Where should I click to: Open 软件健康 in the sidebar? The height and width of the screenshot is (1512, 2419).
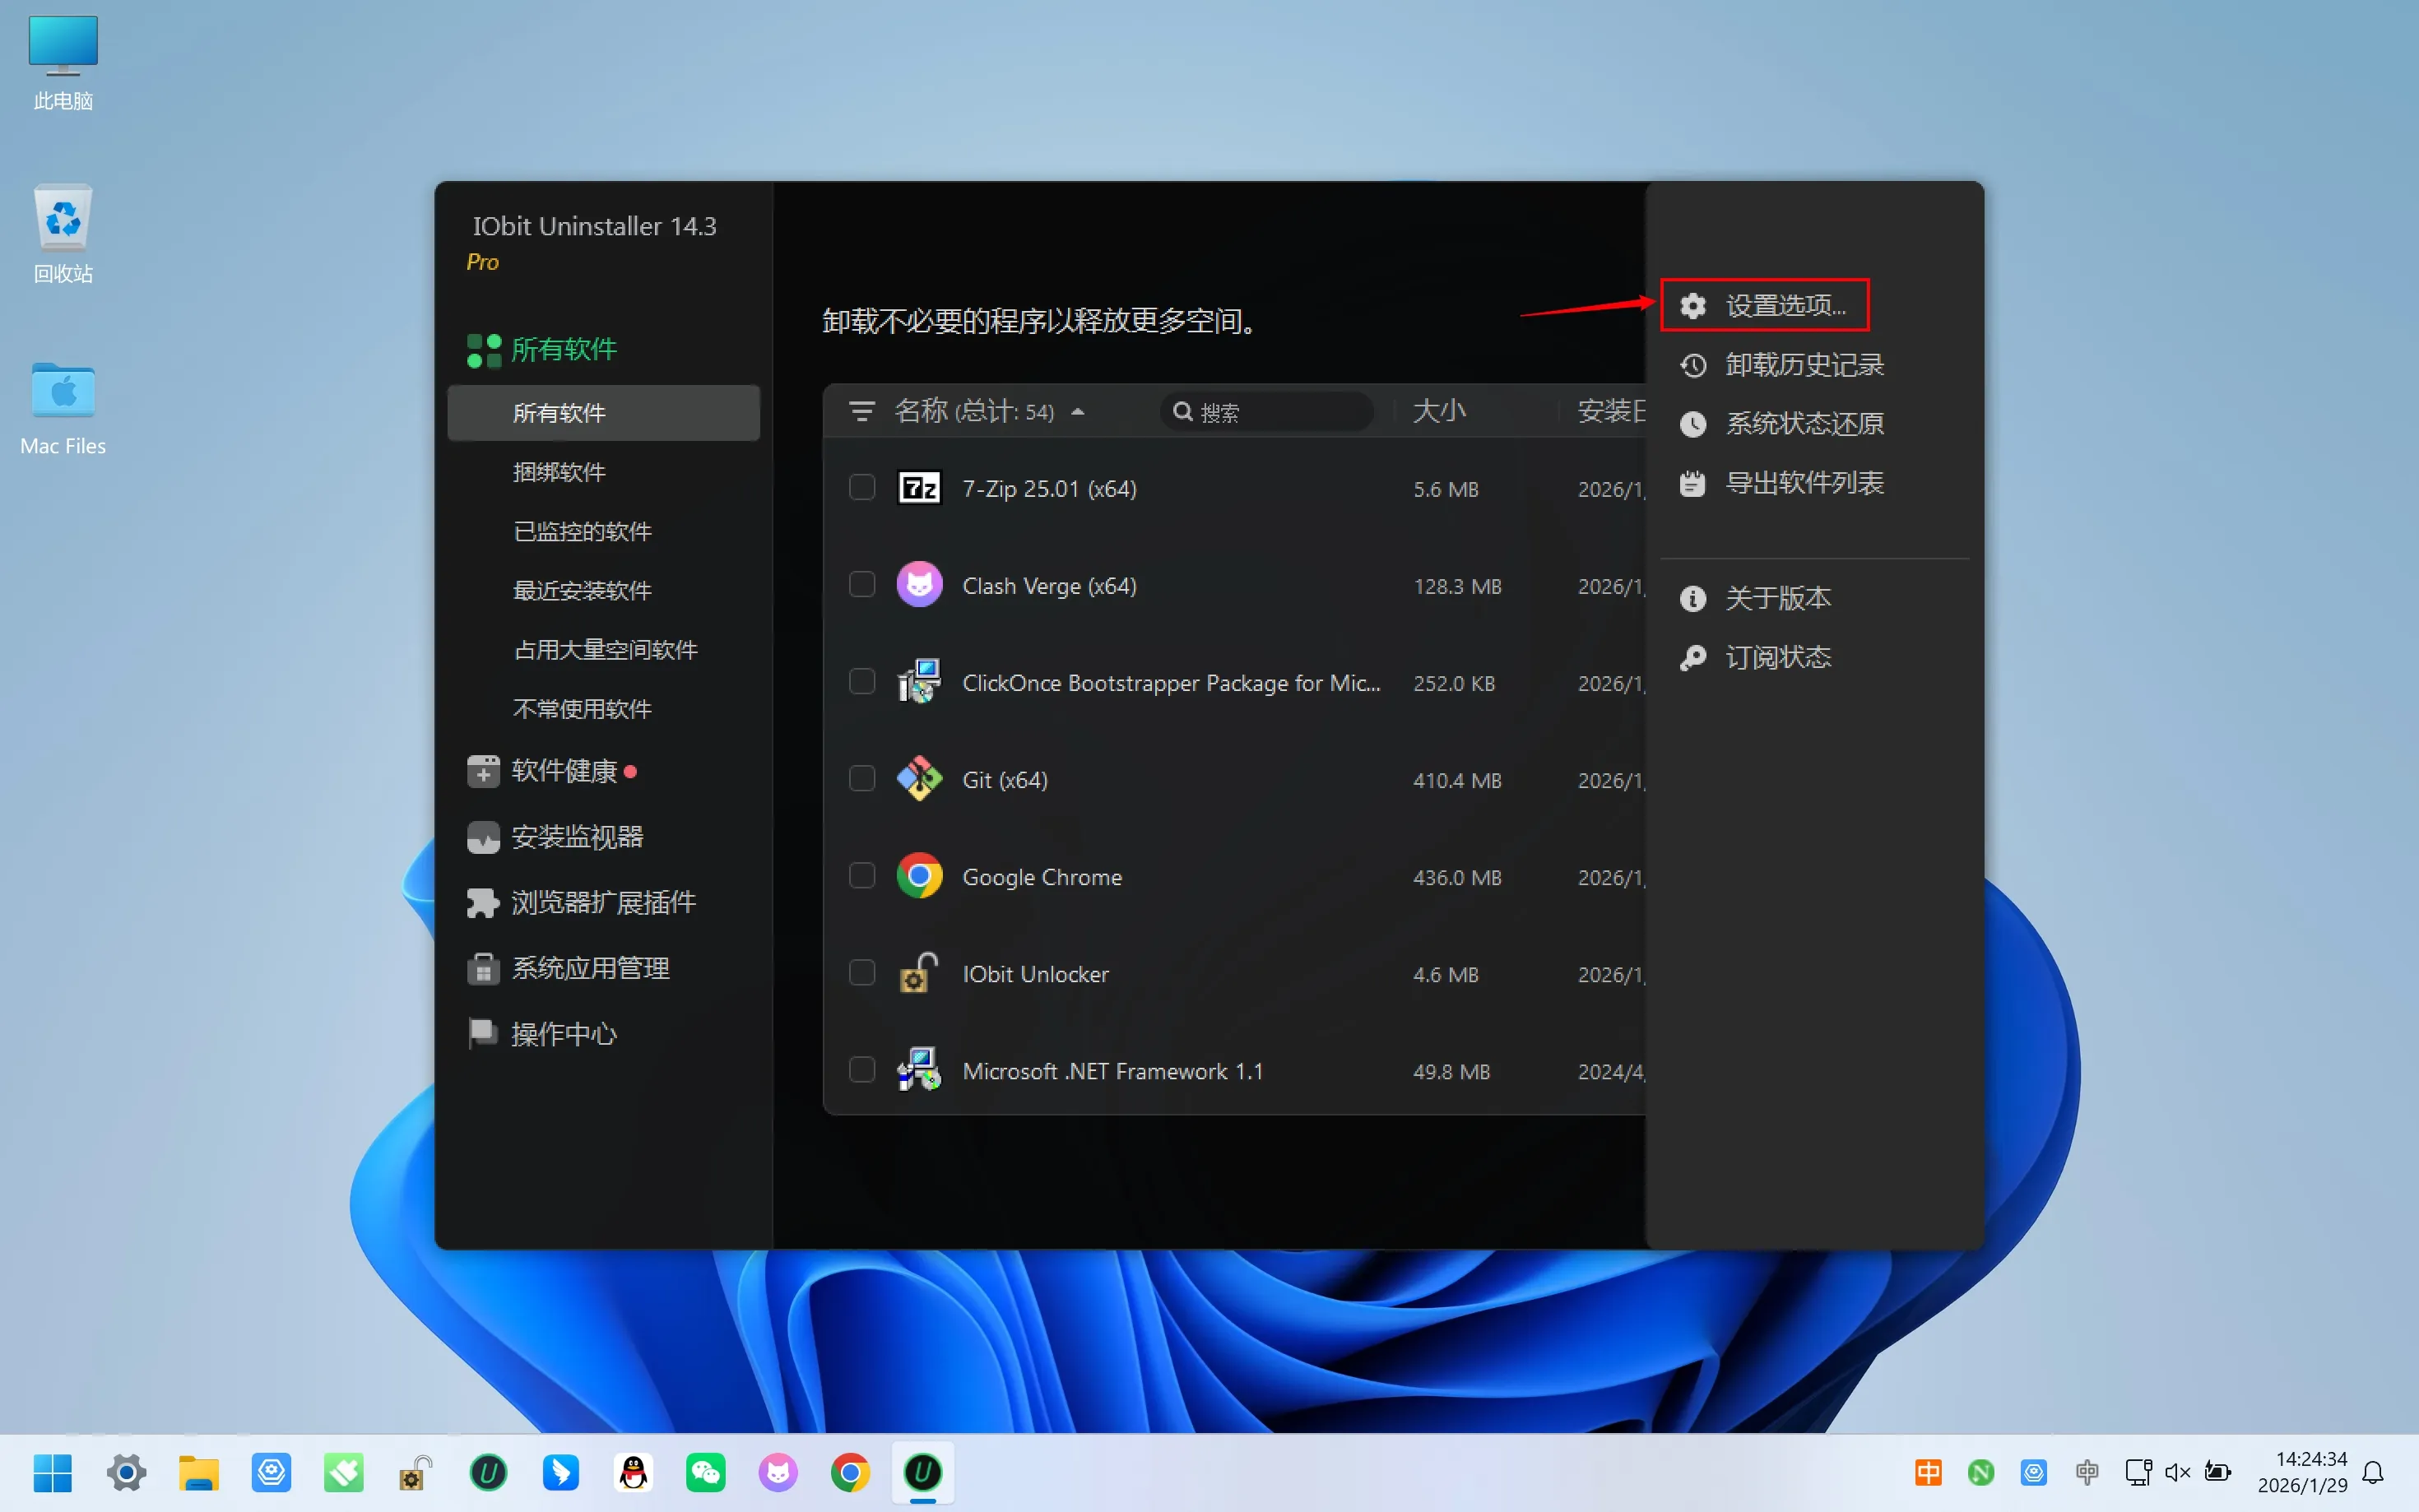pos(563,771)
